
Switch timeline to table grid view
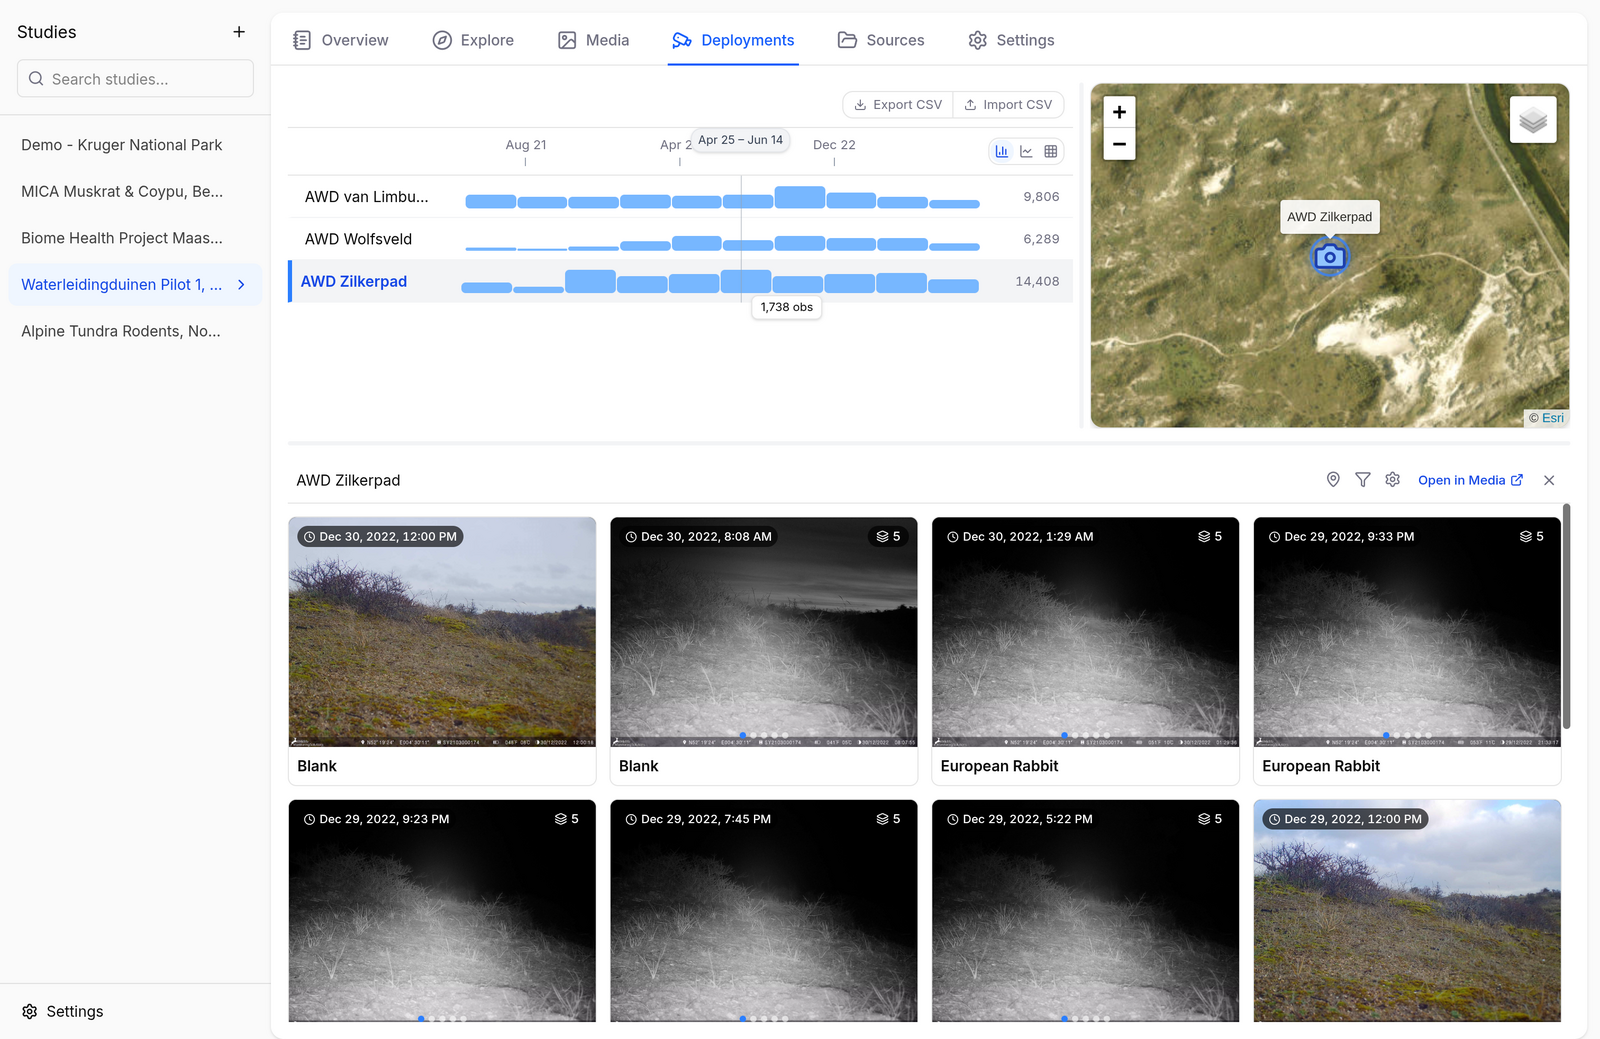(x=1051, y=151)
